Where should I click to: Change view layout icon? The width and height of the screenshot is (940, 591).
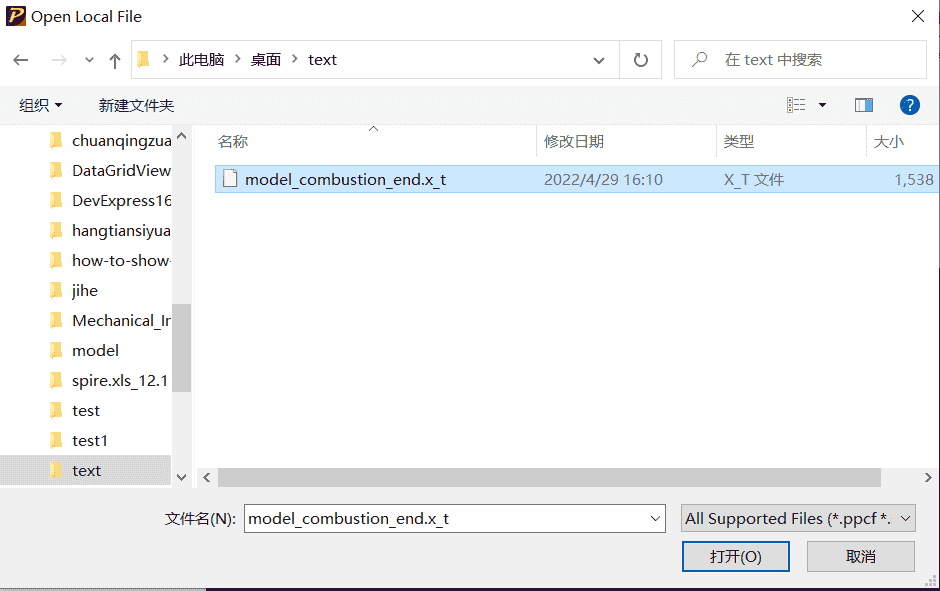click(x=796, y=105)
